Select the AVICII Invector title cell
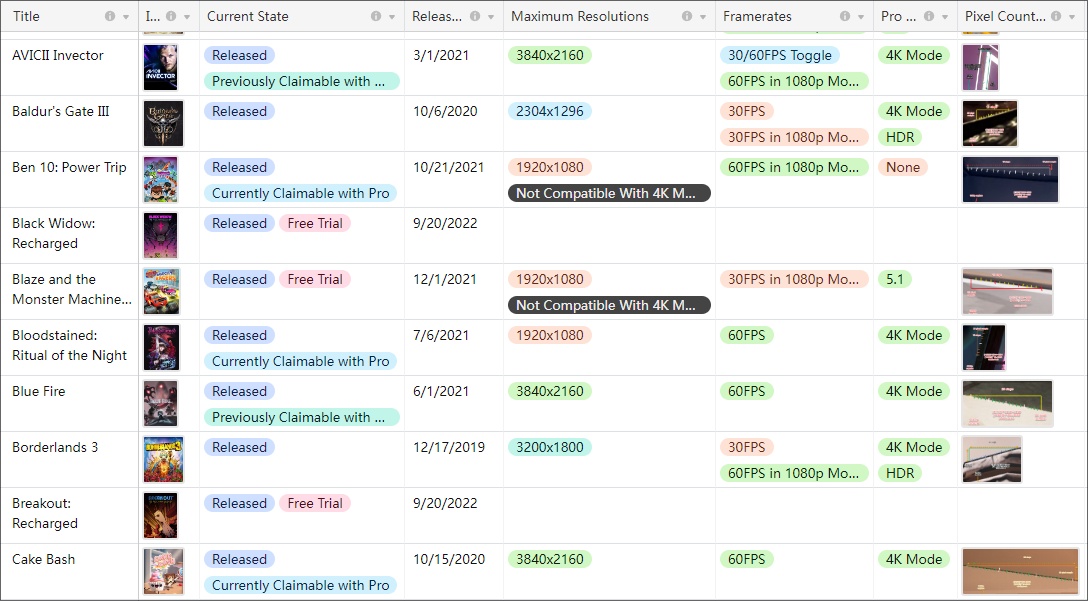This screenshot has width=1088, height=601. coord(69,68)
